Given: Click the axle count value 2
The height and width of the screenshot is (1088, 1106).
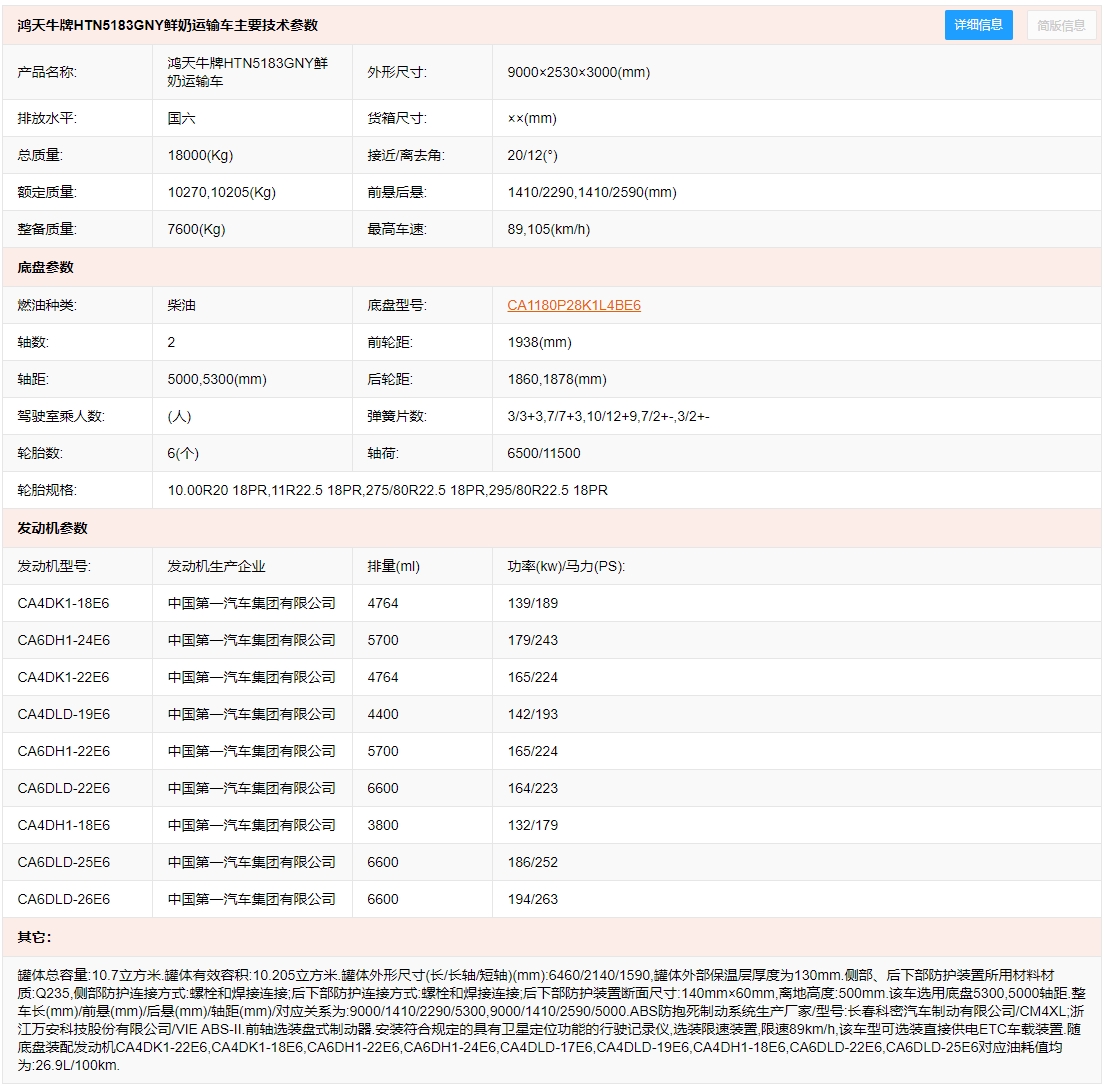Looking at the screenshot, I should (x=171, y=342).
